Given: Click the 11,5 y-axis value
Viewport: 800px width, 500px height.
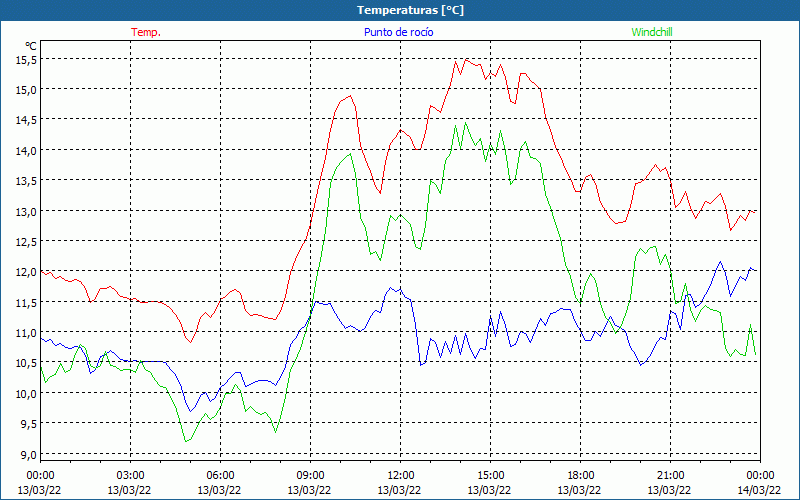Looking at the screenshot, I should pyautogui.click(x=27, y=303).
